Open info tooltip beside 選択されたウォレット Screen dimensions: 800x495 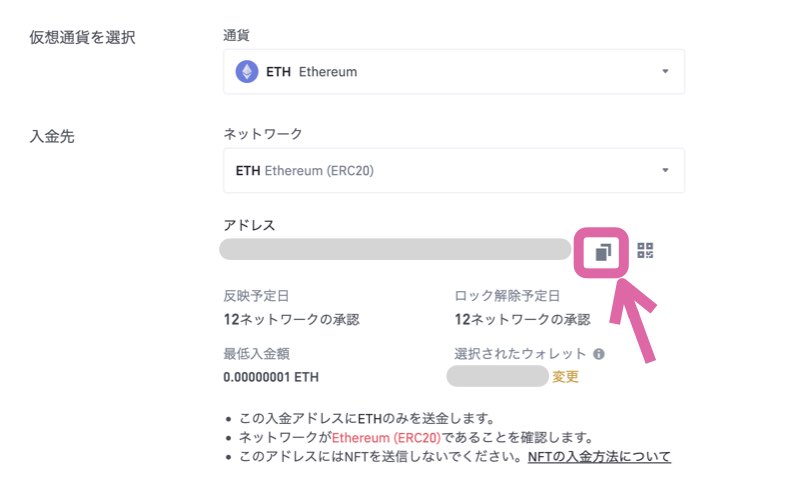point(599,354)
